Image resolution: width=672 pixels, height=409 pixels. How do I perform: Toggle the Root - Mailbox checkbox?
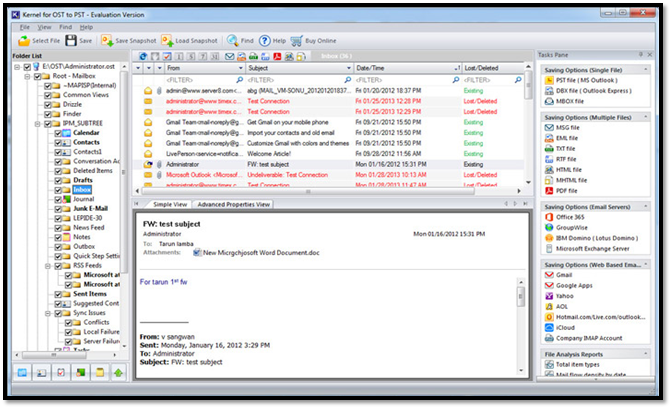pos(37,76)
